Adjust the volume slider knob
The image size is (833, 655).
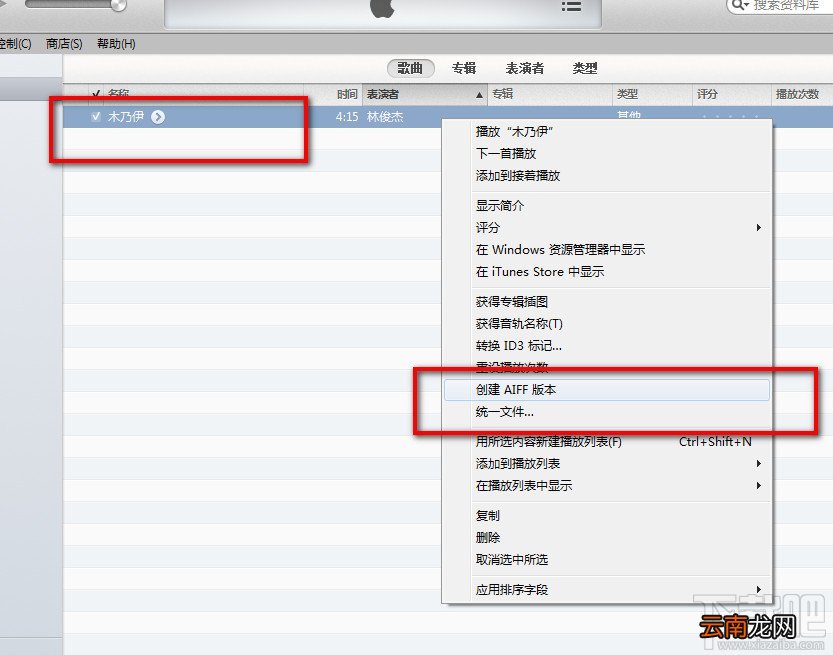[118, 5]
